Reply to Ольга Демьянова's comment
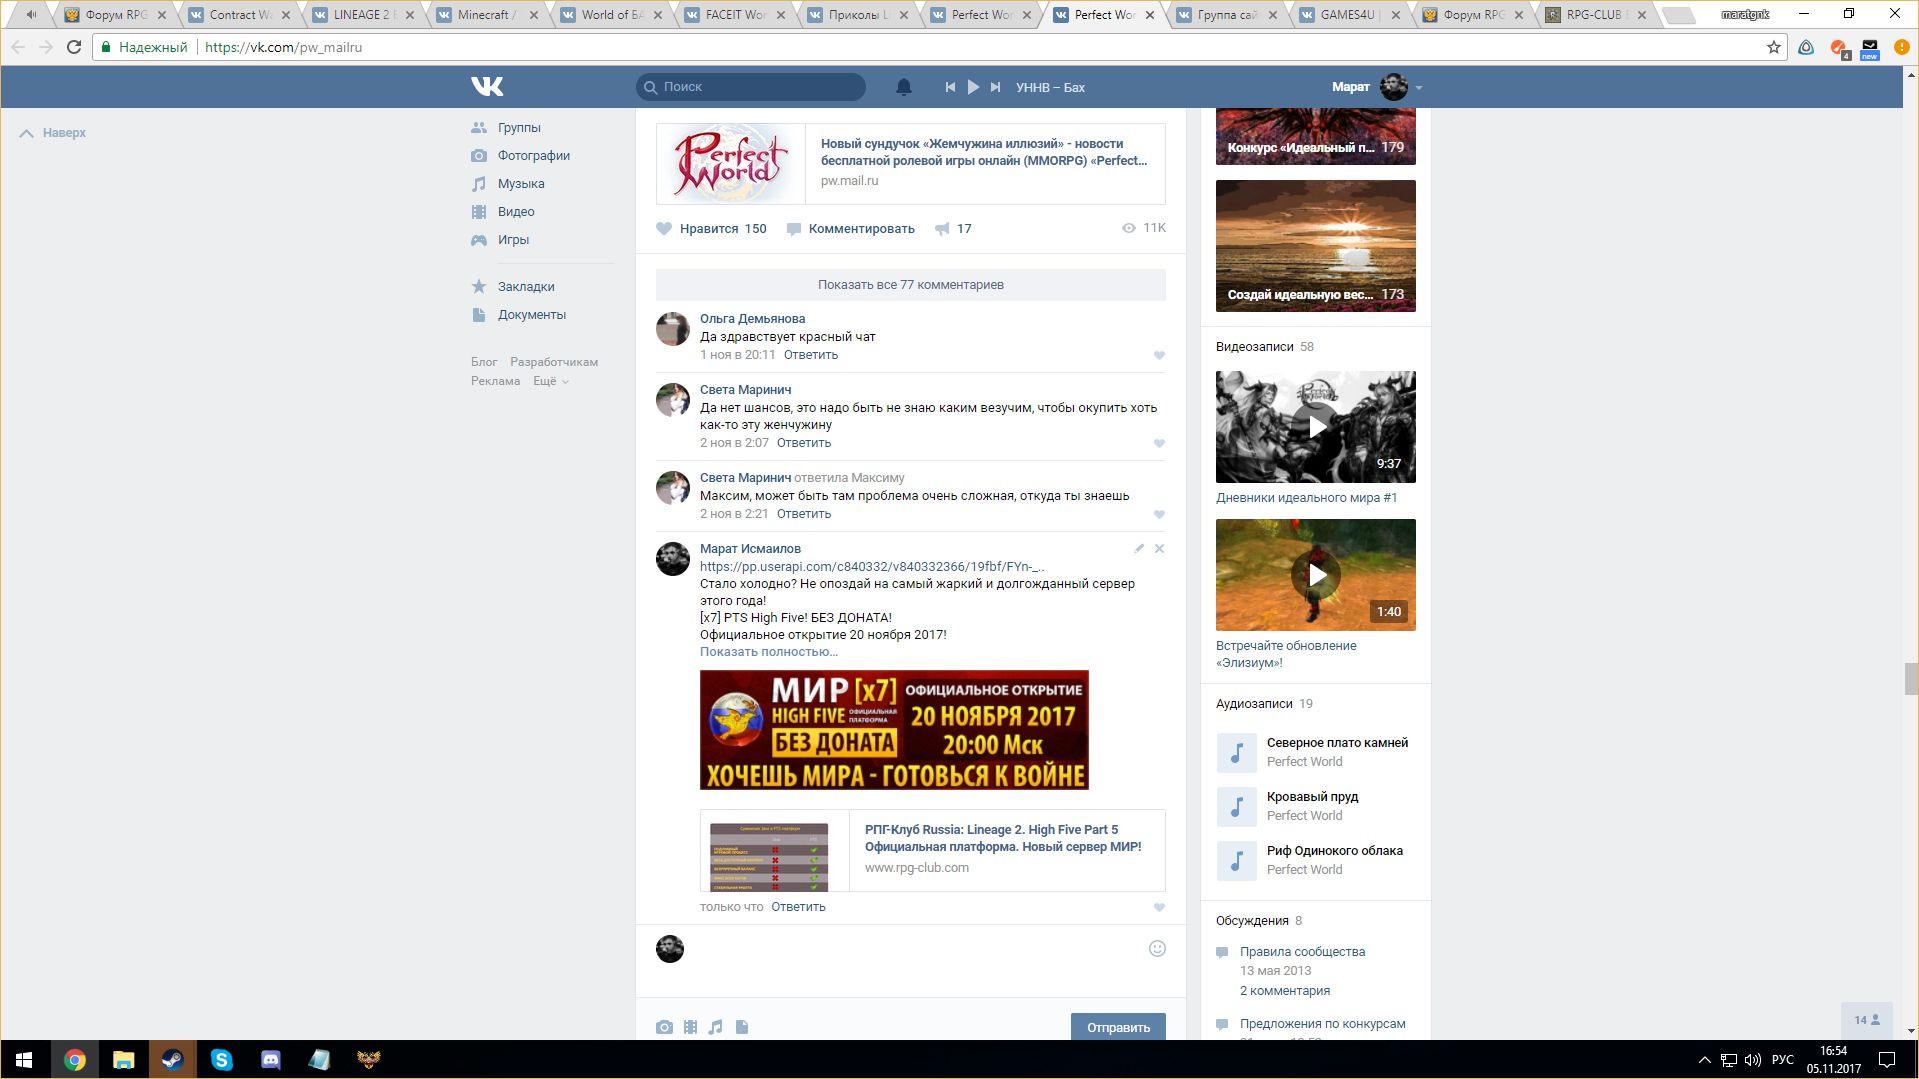Screen dimensions: 1919x1079 pos(811,354)
